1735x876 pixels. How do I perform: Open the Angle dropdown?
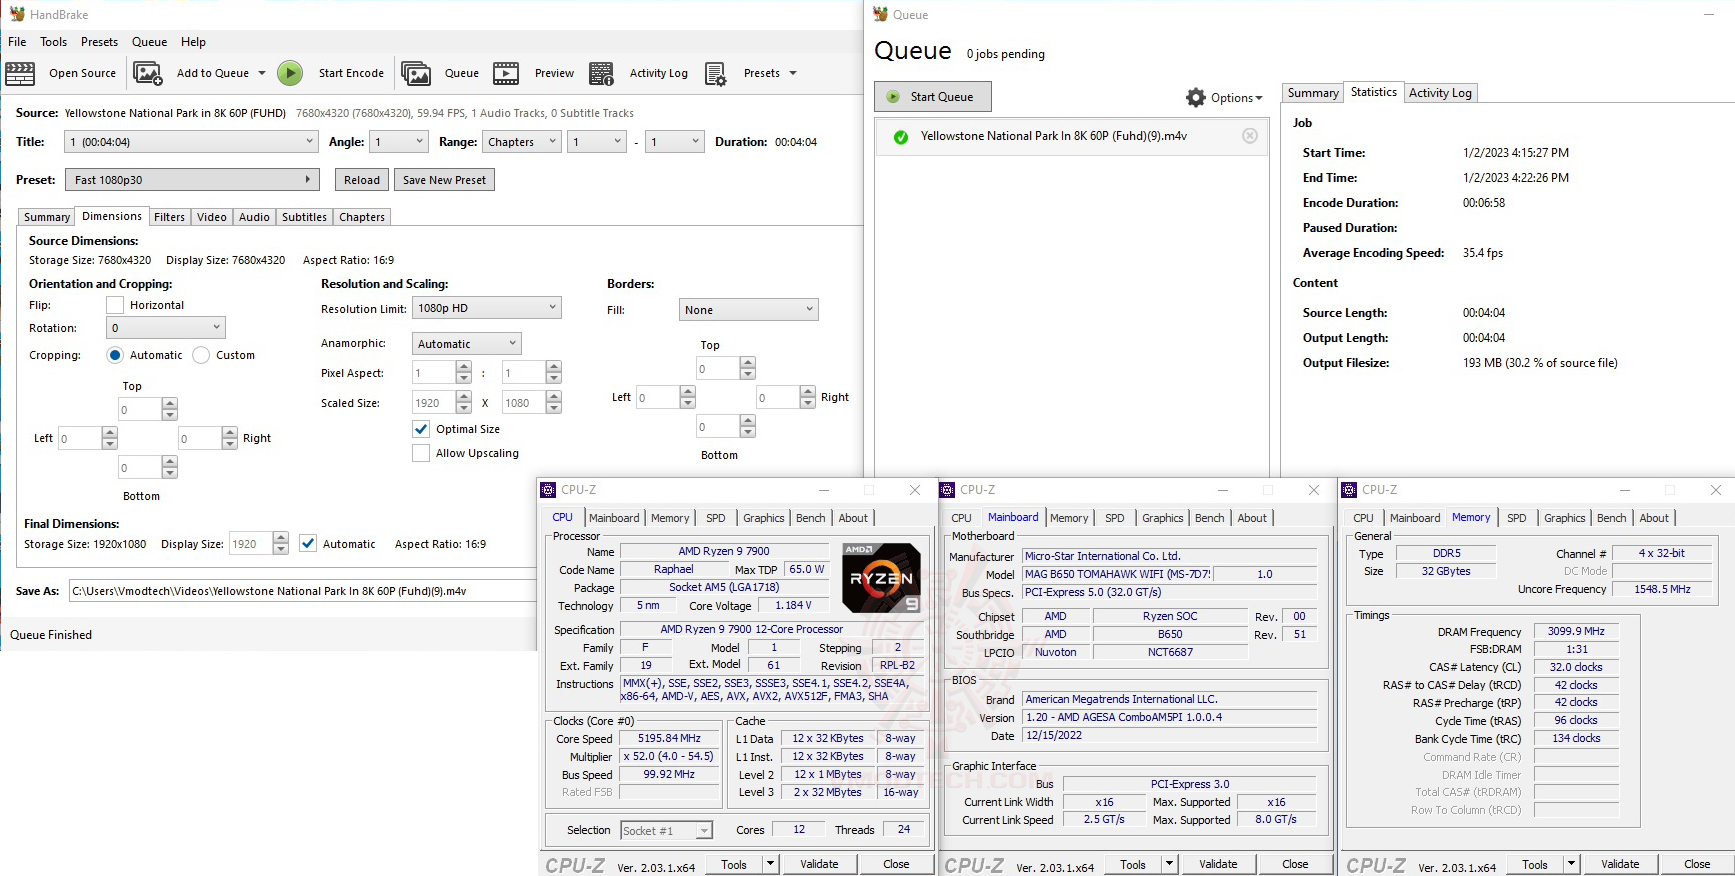399,142
